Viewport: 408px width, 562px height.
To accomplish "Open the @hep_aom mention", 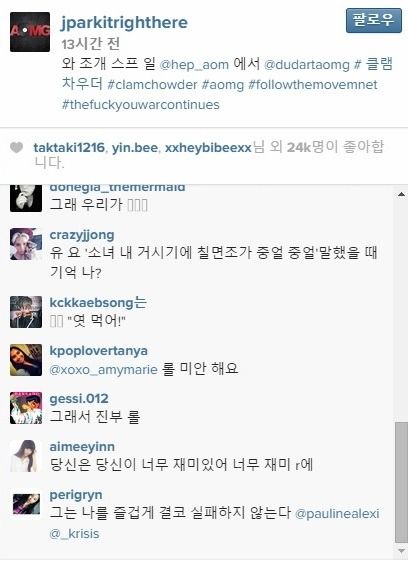I will 194,65.
